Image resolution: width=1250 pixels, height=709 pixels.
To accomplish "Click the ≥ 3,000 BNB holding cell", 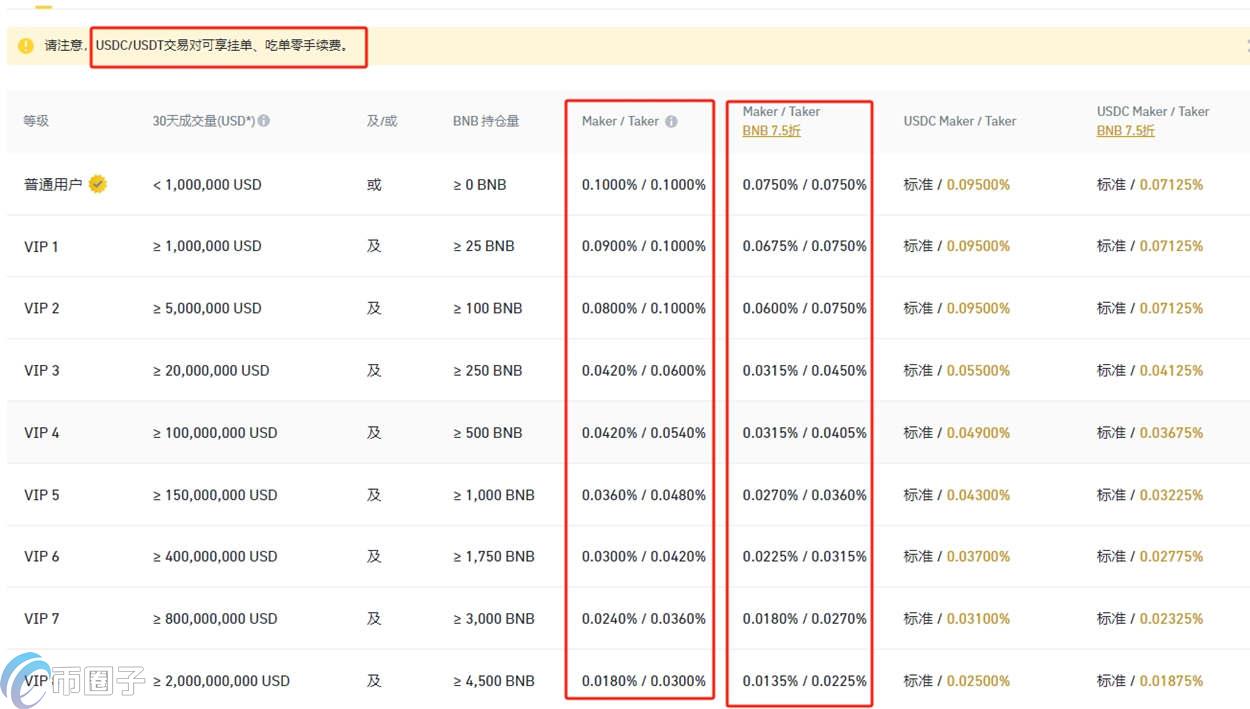I will click(x=493, y=618).
